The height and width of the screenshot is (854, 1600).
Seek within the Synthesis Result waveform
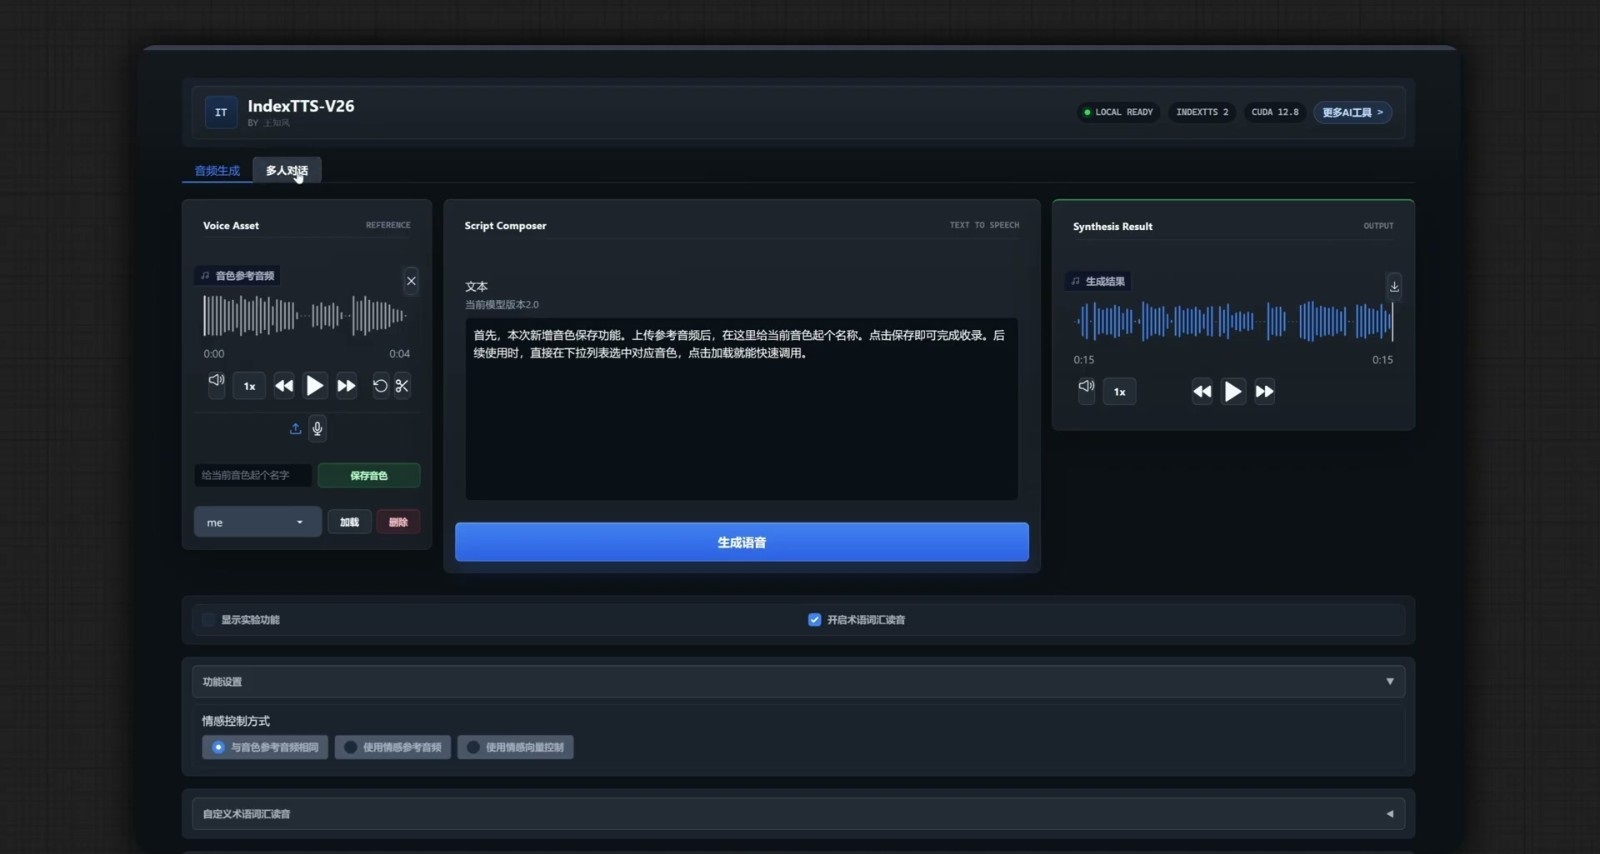[x=1234, y=322]
